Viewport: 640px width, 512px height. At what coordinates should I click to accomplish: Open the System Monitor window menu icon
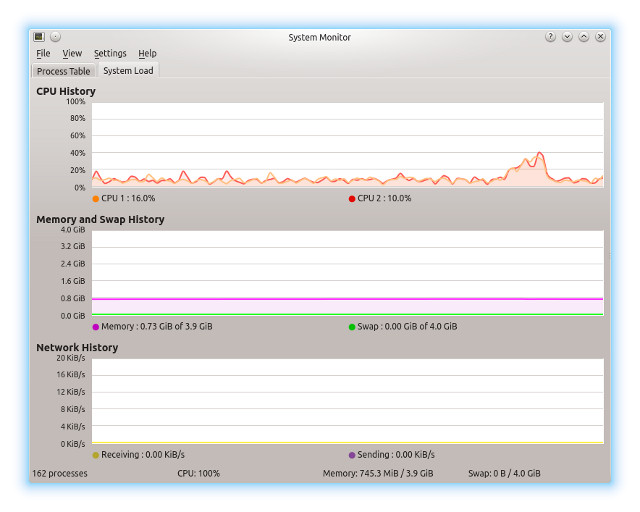tap(39, 37)
